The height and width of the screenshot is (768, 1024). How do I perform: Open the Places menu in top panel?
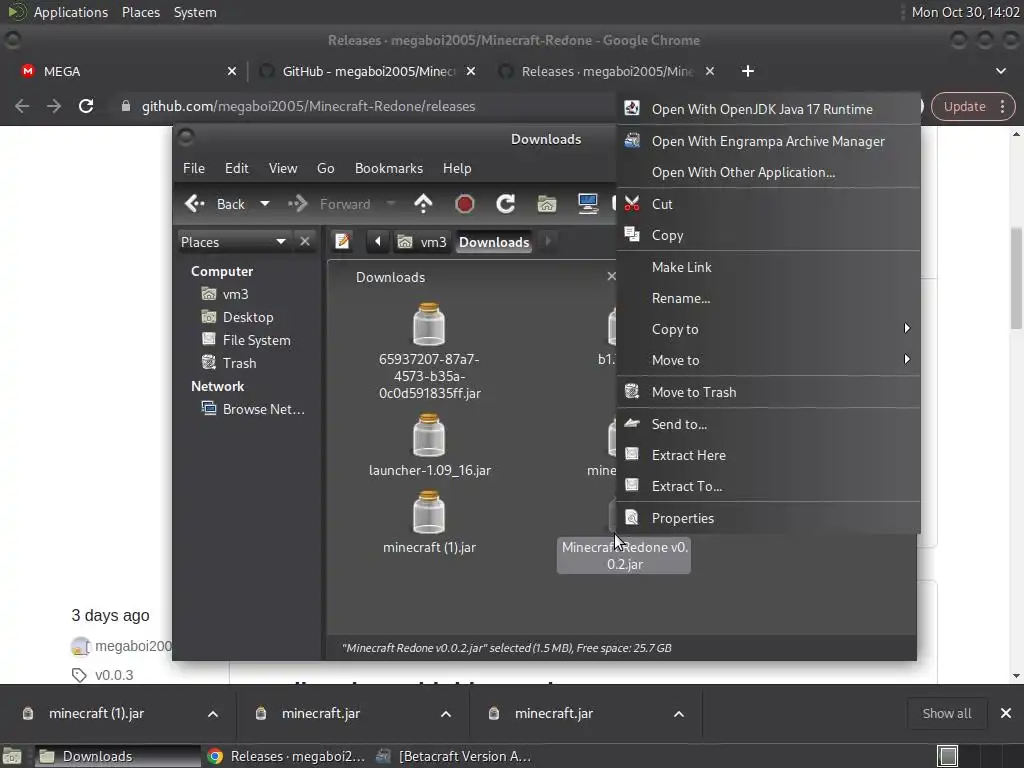[140, 12]
